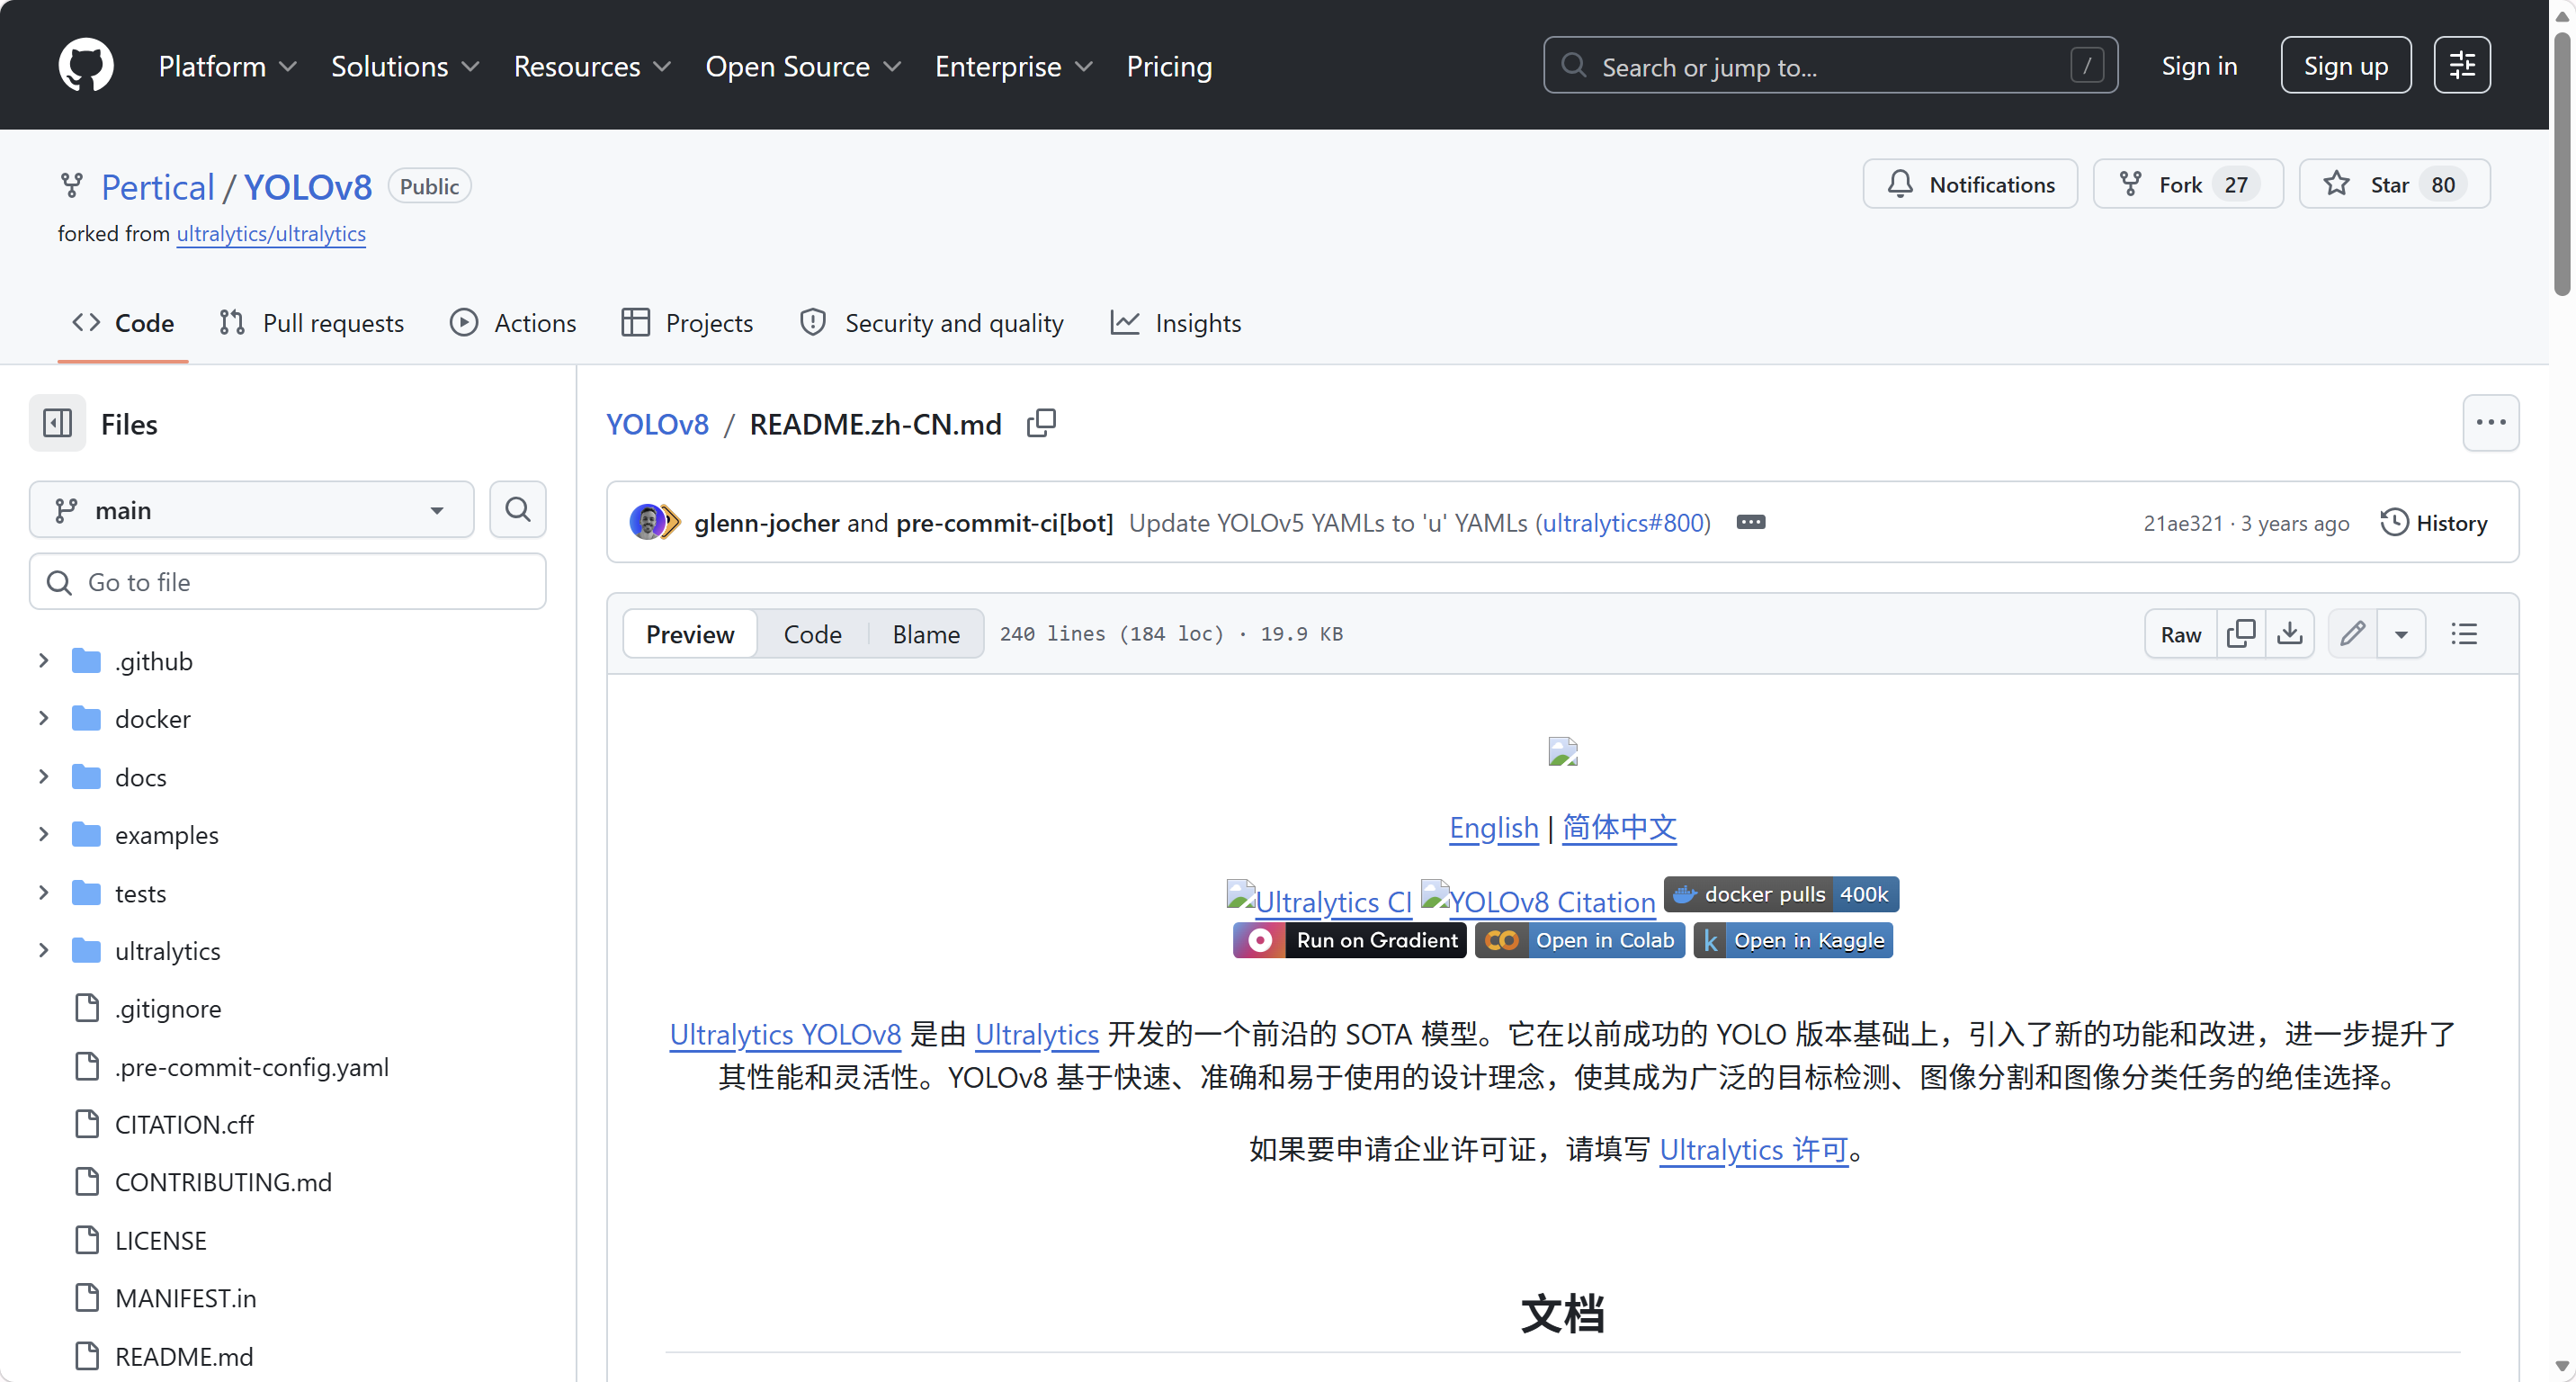
Task: Expand the docker folder
Action: (x=43, y=719)
